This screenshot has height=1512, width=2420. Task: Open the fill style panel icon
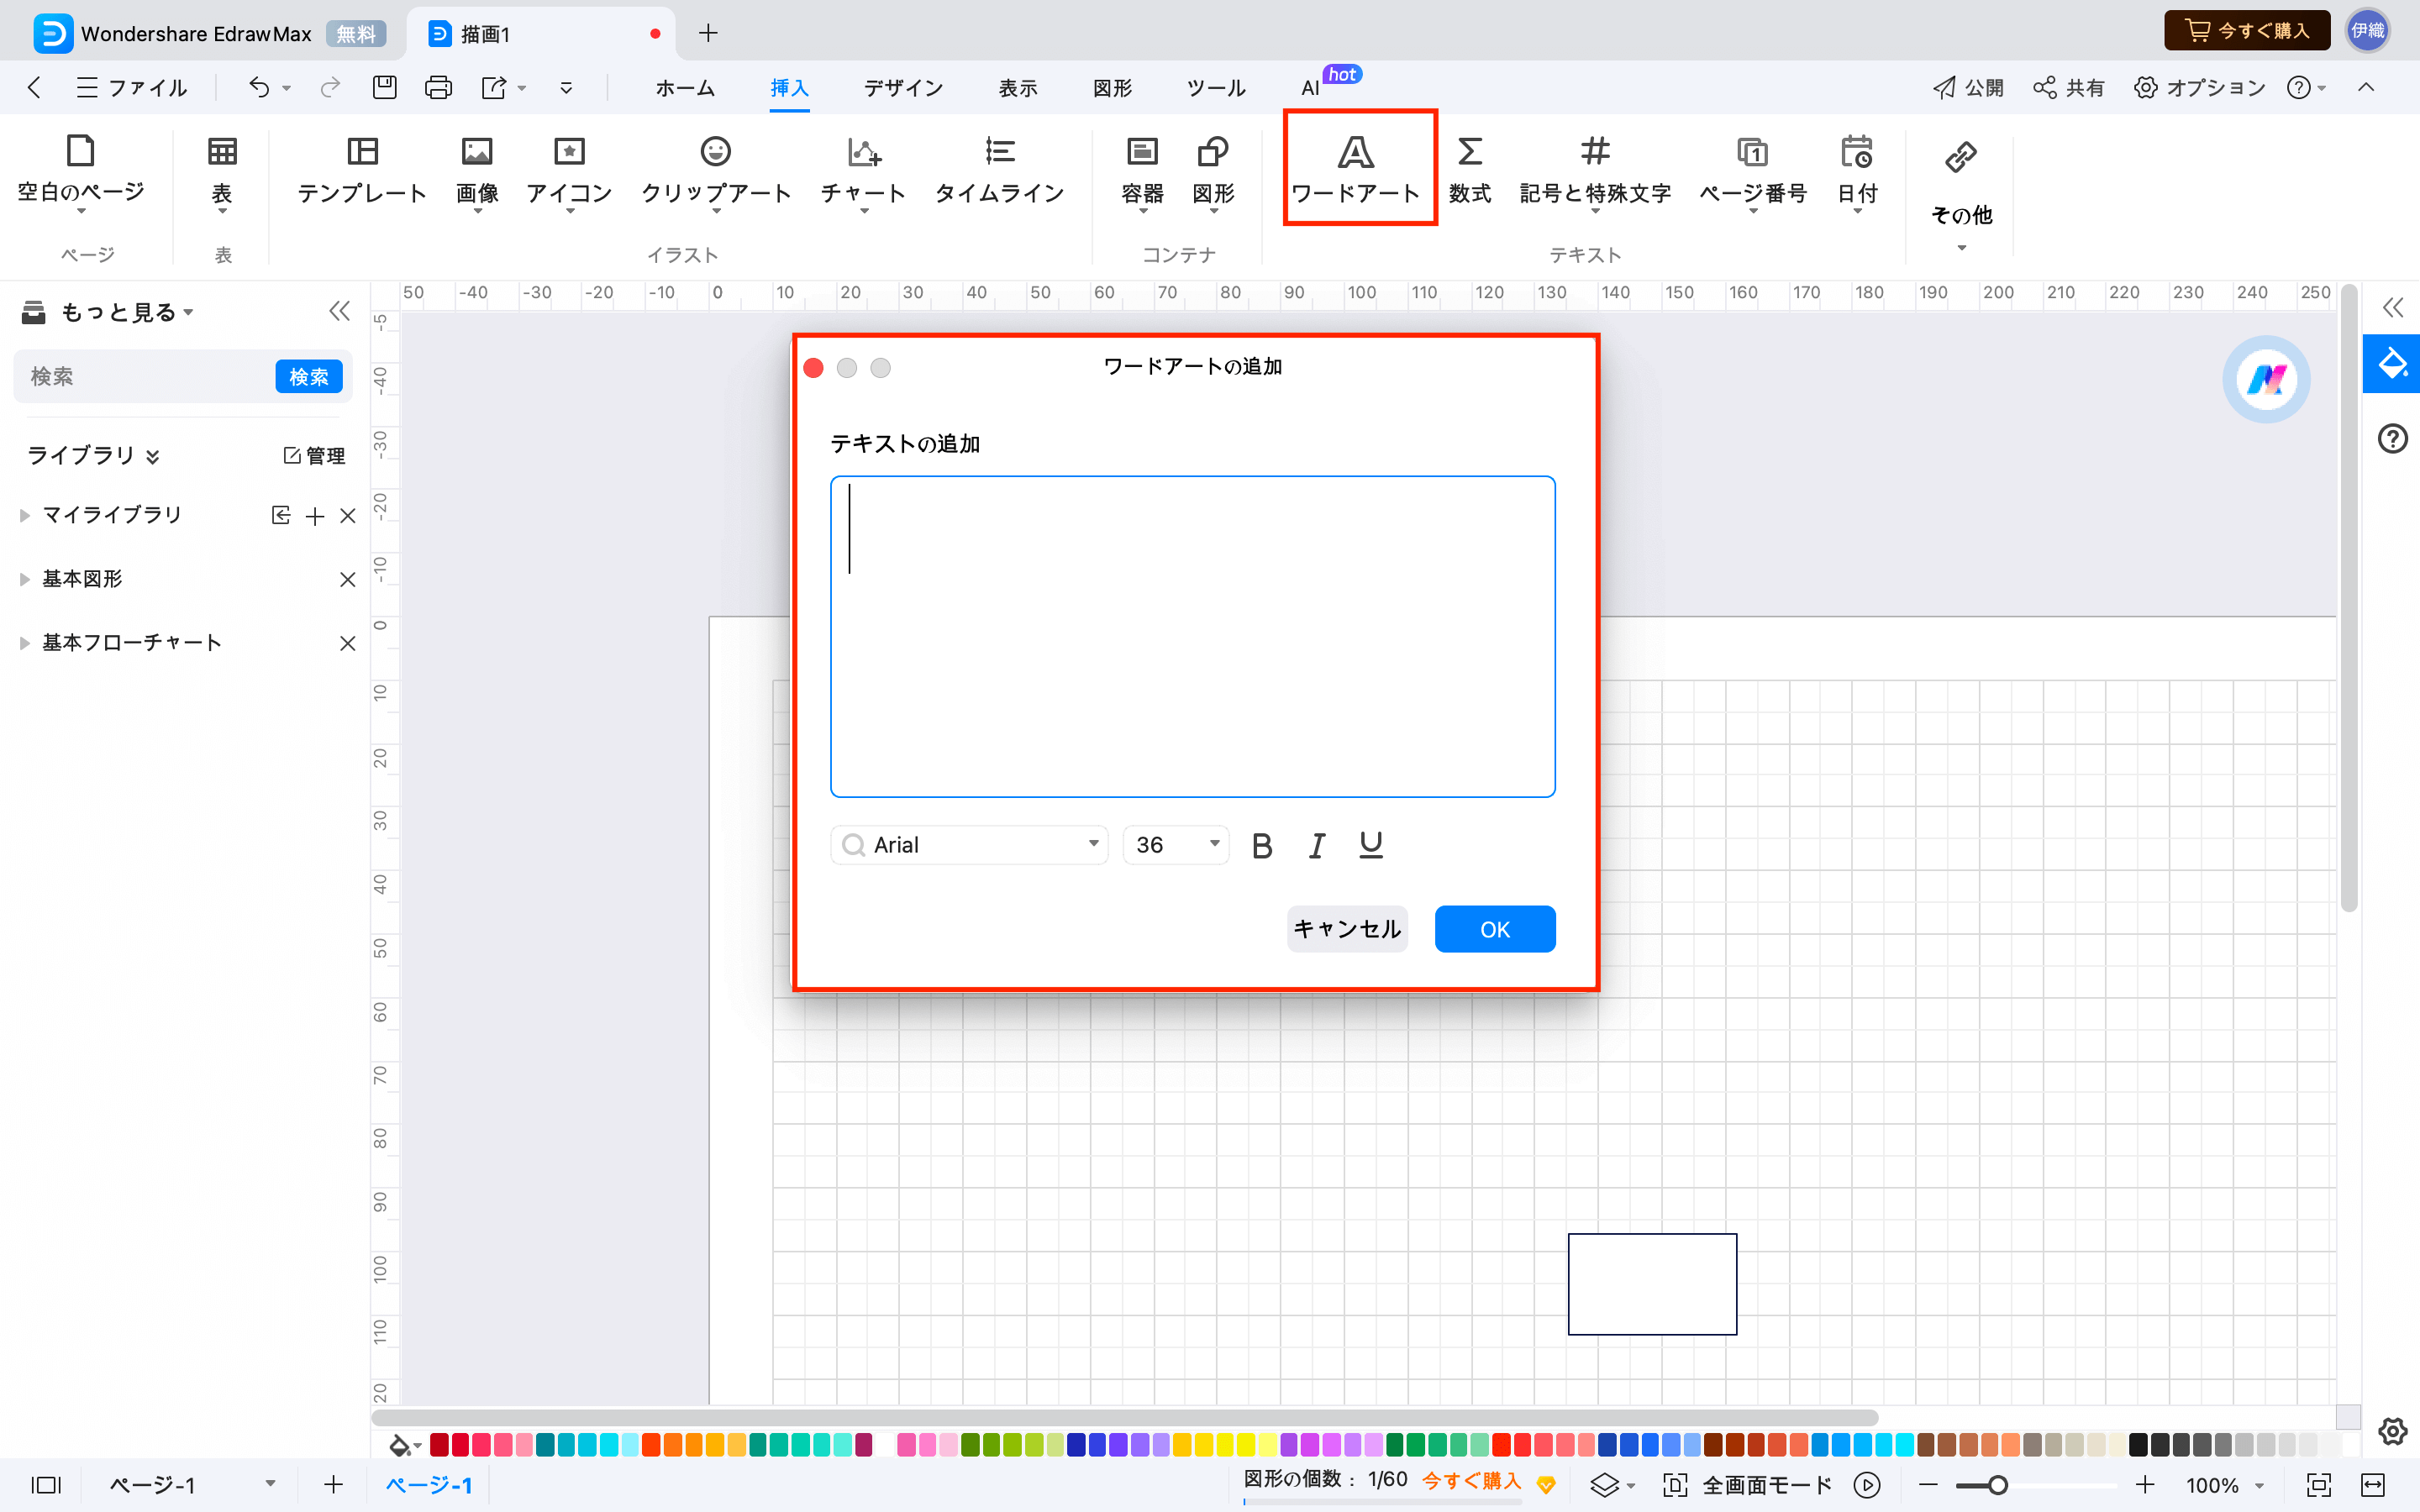pyautogui.click(x=2392, y=363)
